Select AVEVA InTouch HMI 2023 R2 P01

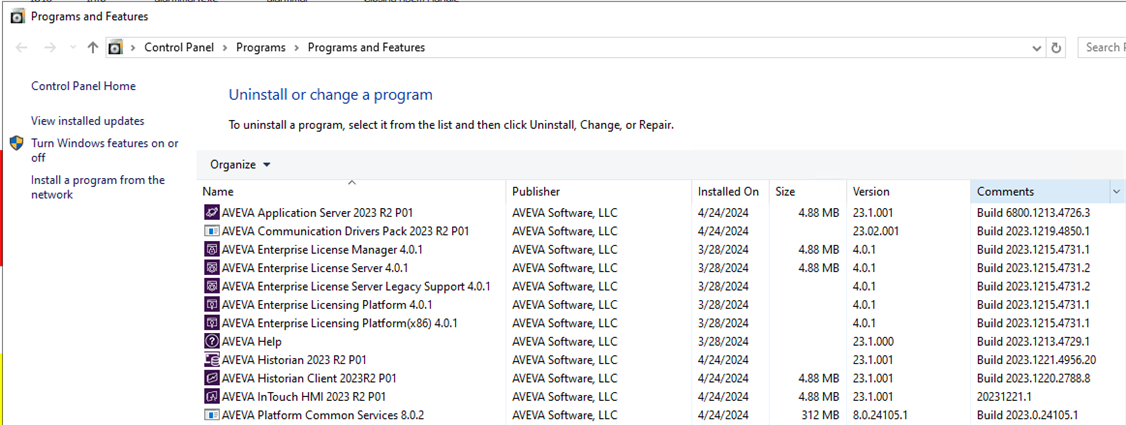pos(304,396)
